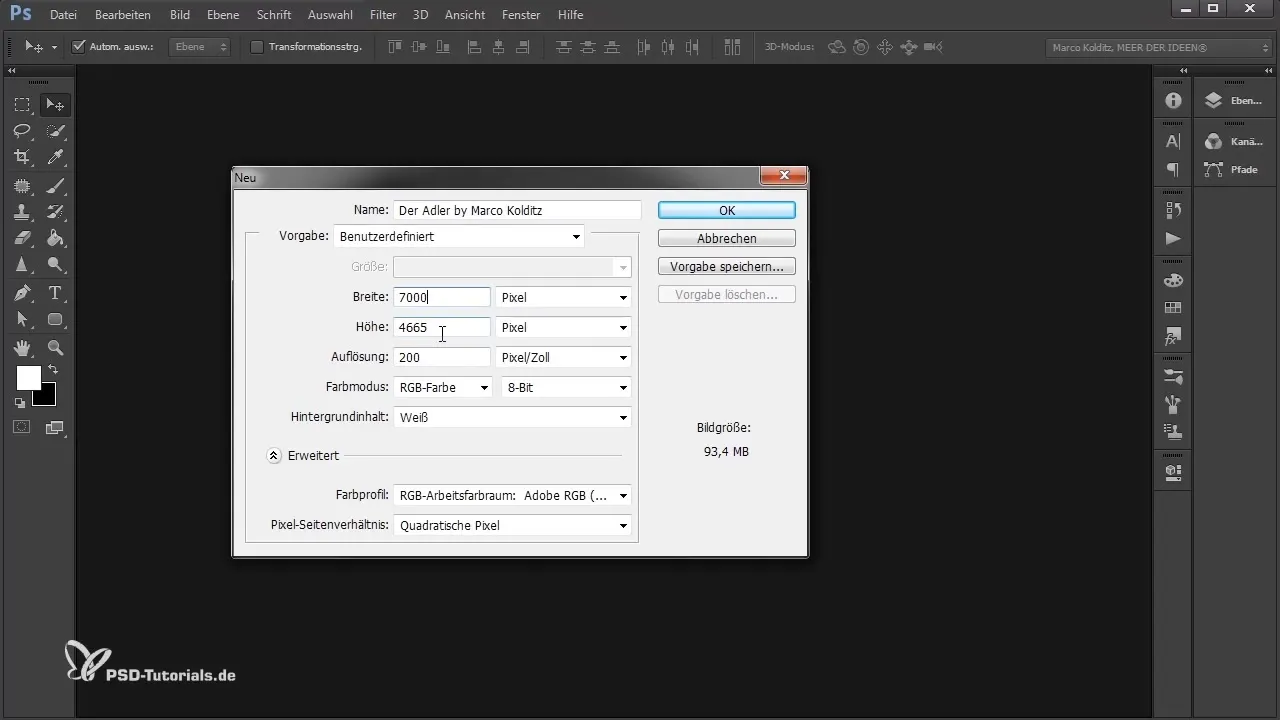
Task: Open the Ebene auto-select dropdown
Action: tap(200, 47)
